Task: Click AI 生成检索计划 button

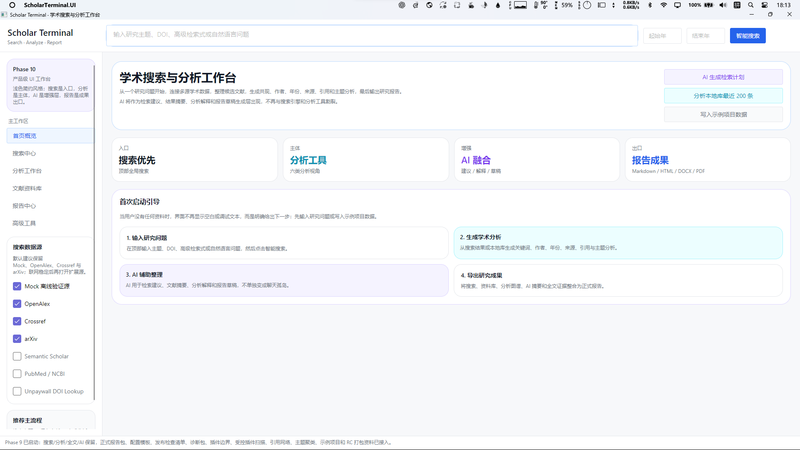Action: tap(723, 77)
